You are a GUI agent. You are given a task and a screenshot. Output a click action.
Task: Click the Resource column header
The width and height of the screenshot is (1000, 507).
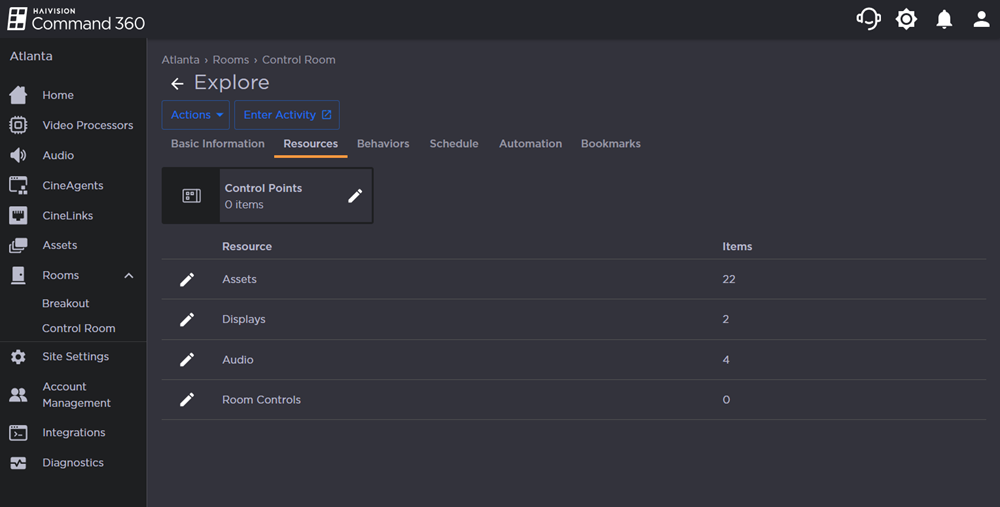[247, 247]
